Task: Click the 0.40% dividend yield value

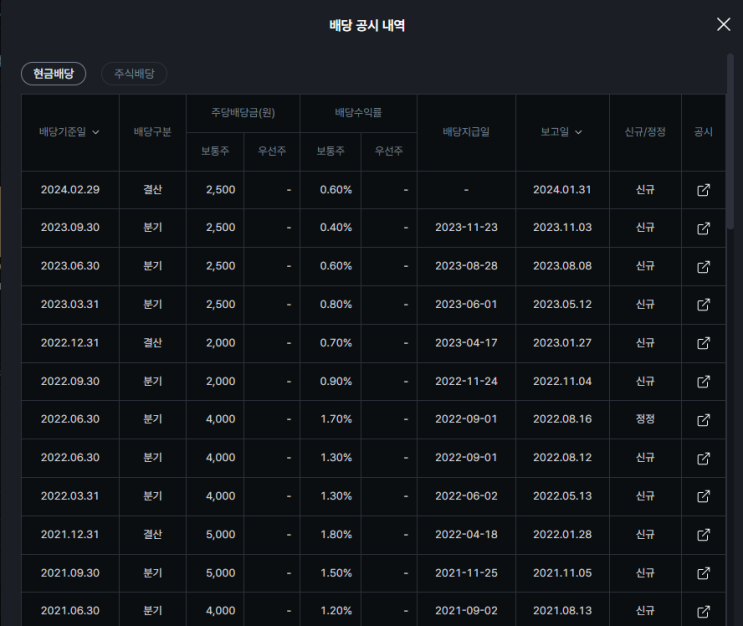Action: [336, 227]
